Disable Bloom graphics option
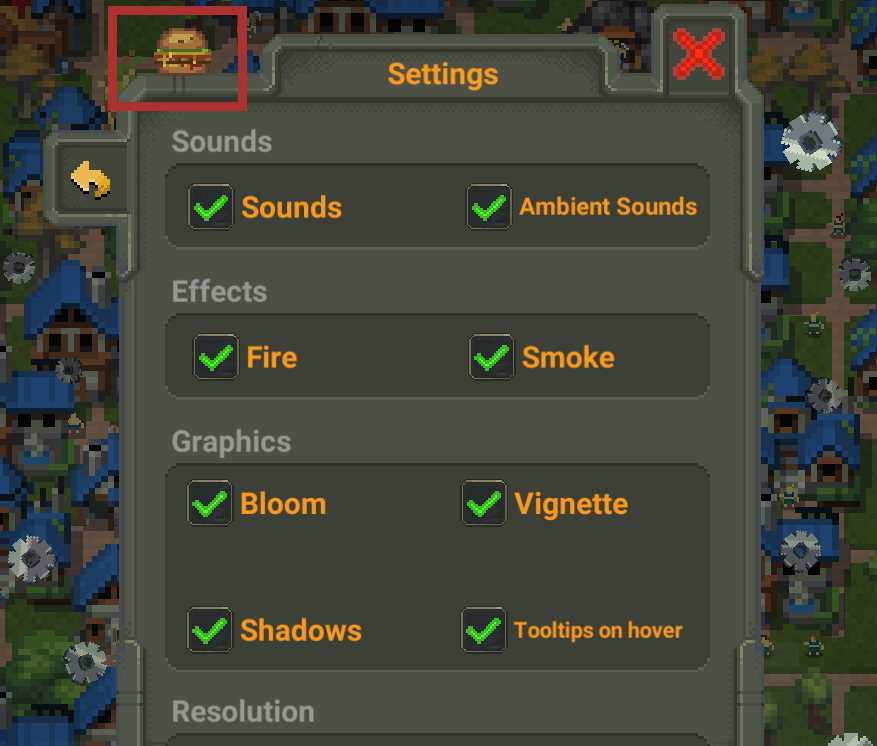 (209, 503)
